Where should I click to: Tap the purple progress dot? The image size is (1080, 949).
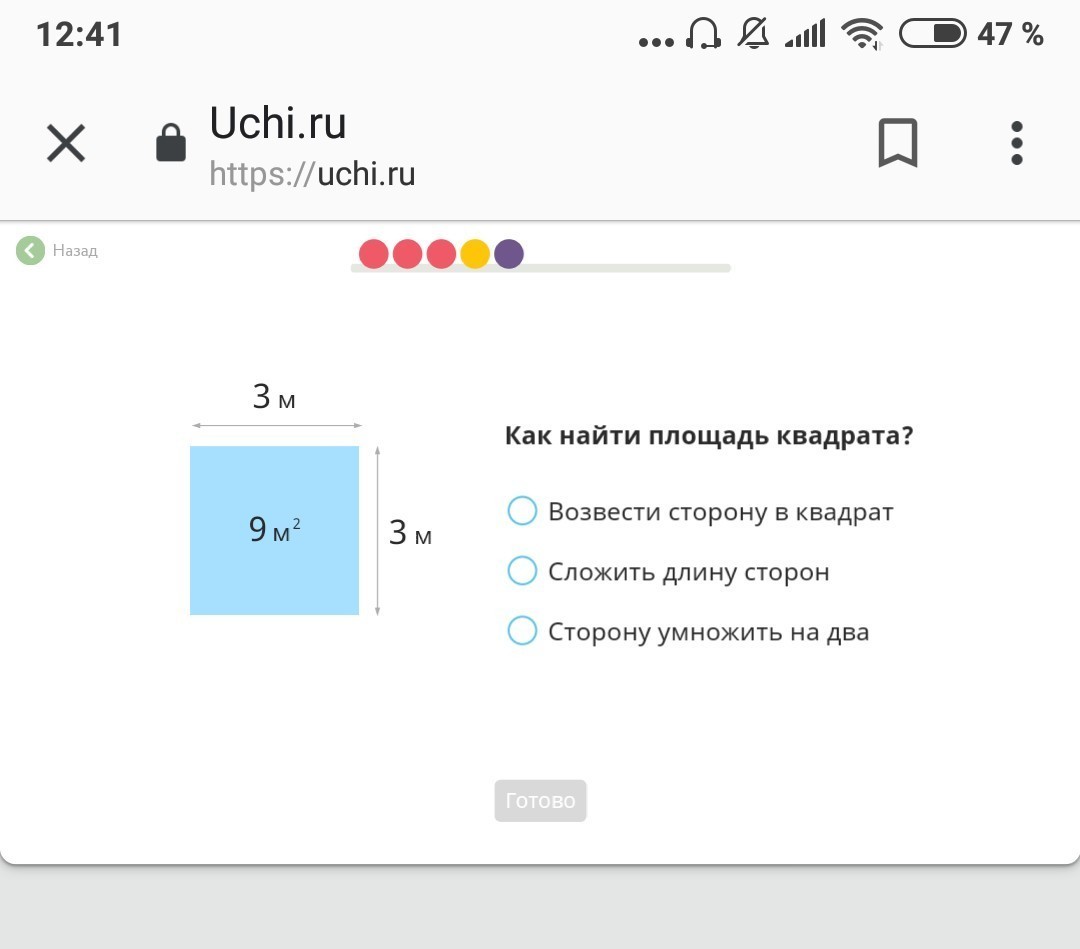click(x=509, y=253)
